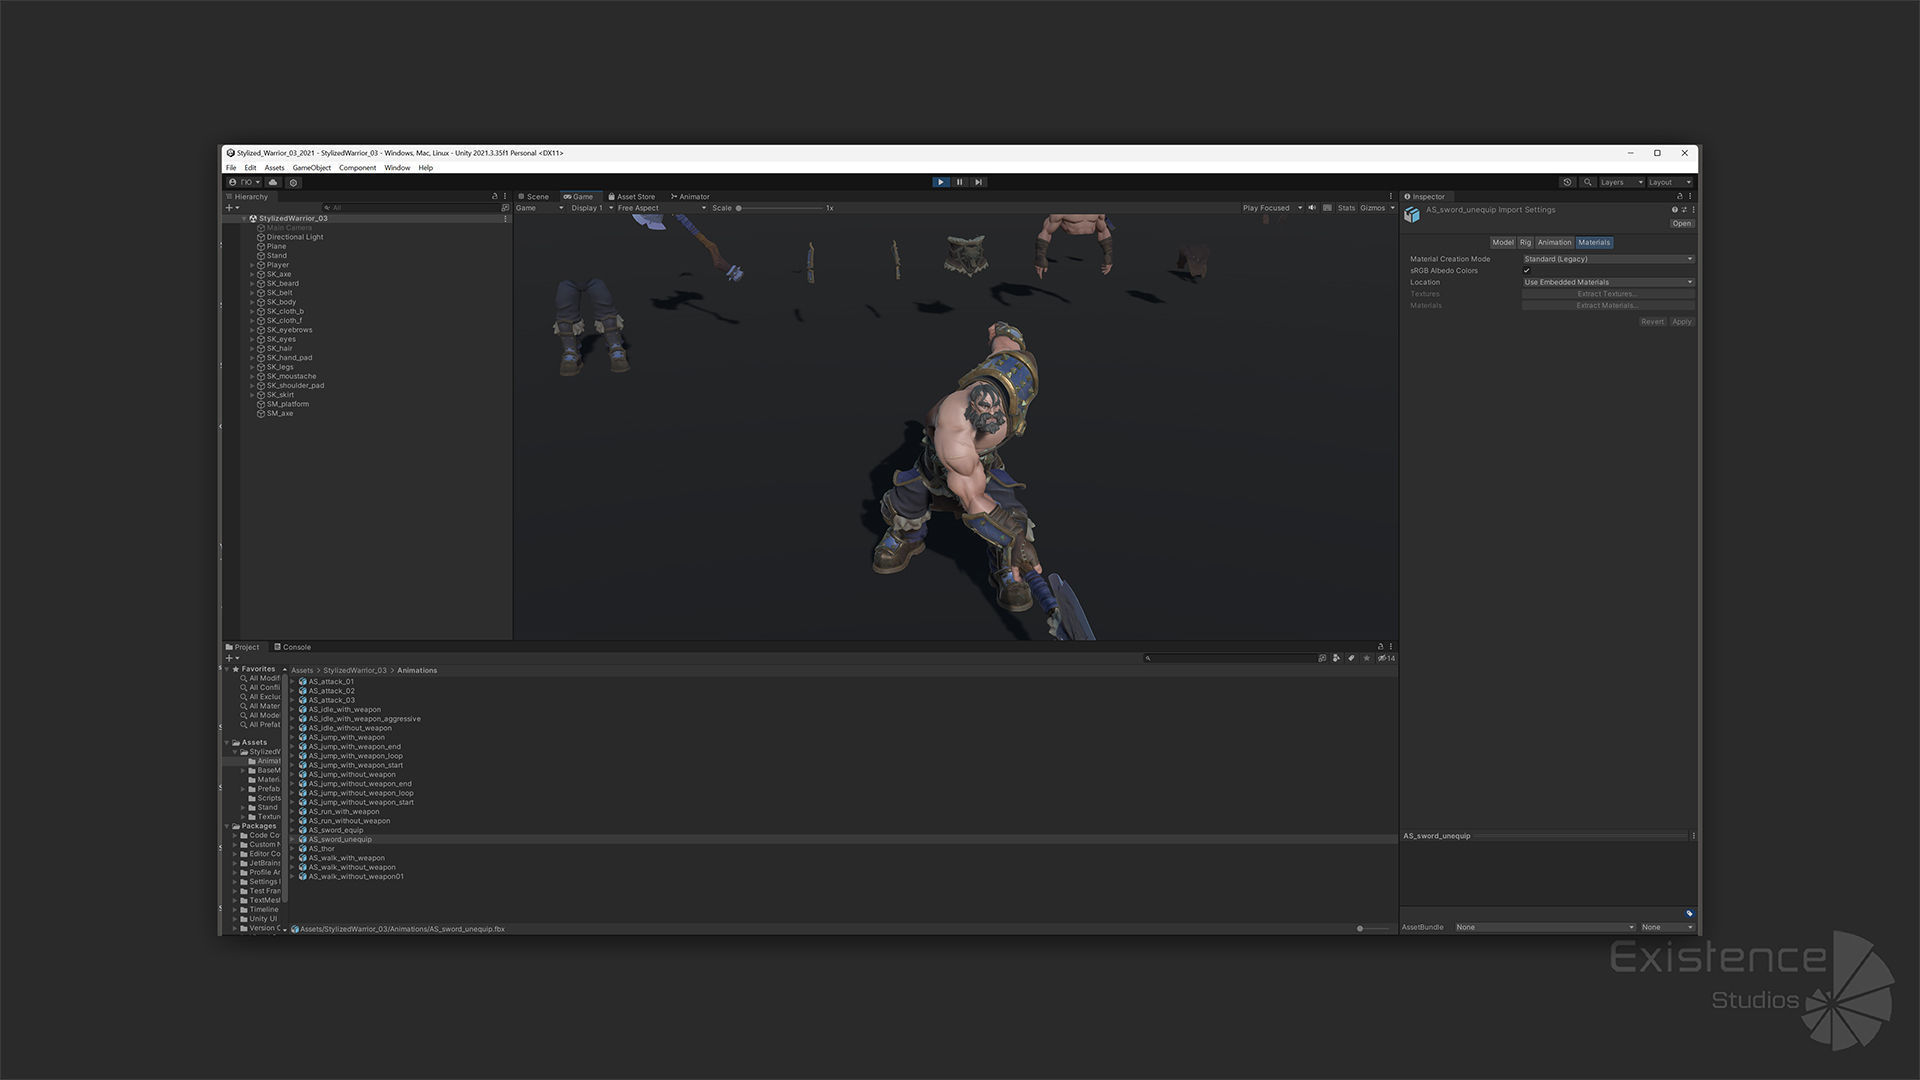The width and height of the screenshot is (1920, 1080).
Task: Select the Animation import tab
Action: tap(1554, 242)
